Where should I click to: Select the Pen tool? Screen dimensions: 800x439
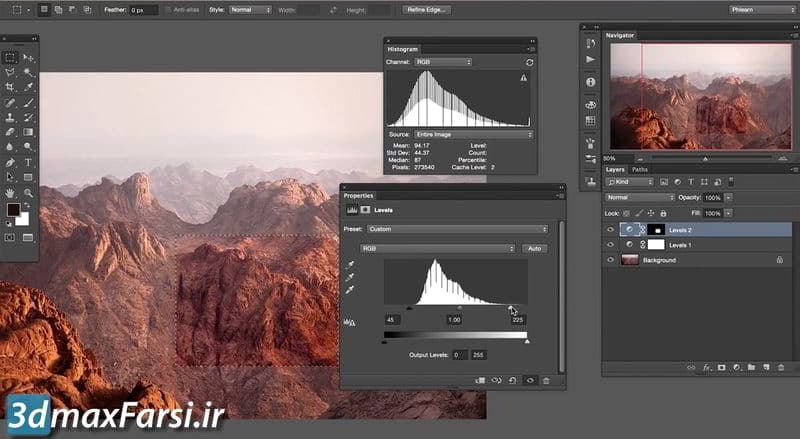click(10, 162)
